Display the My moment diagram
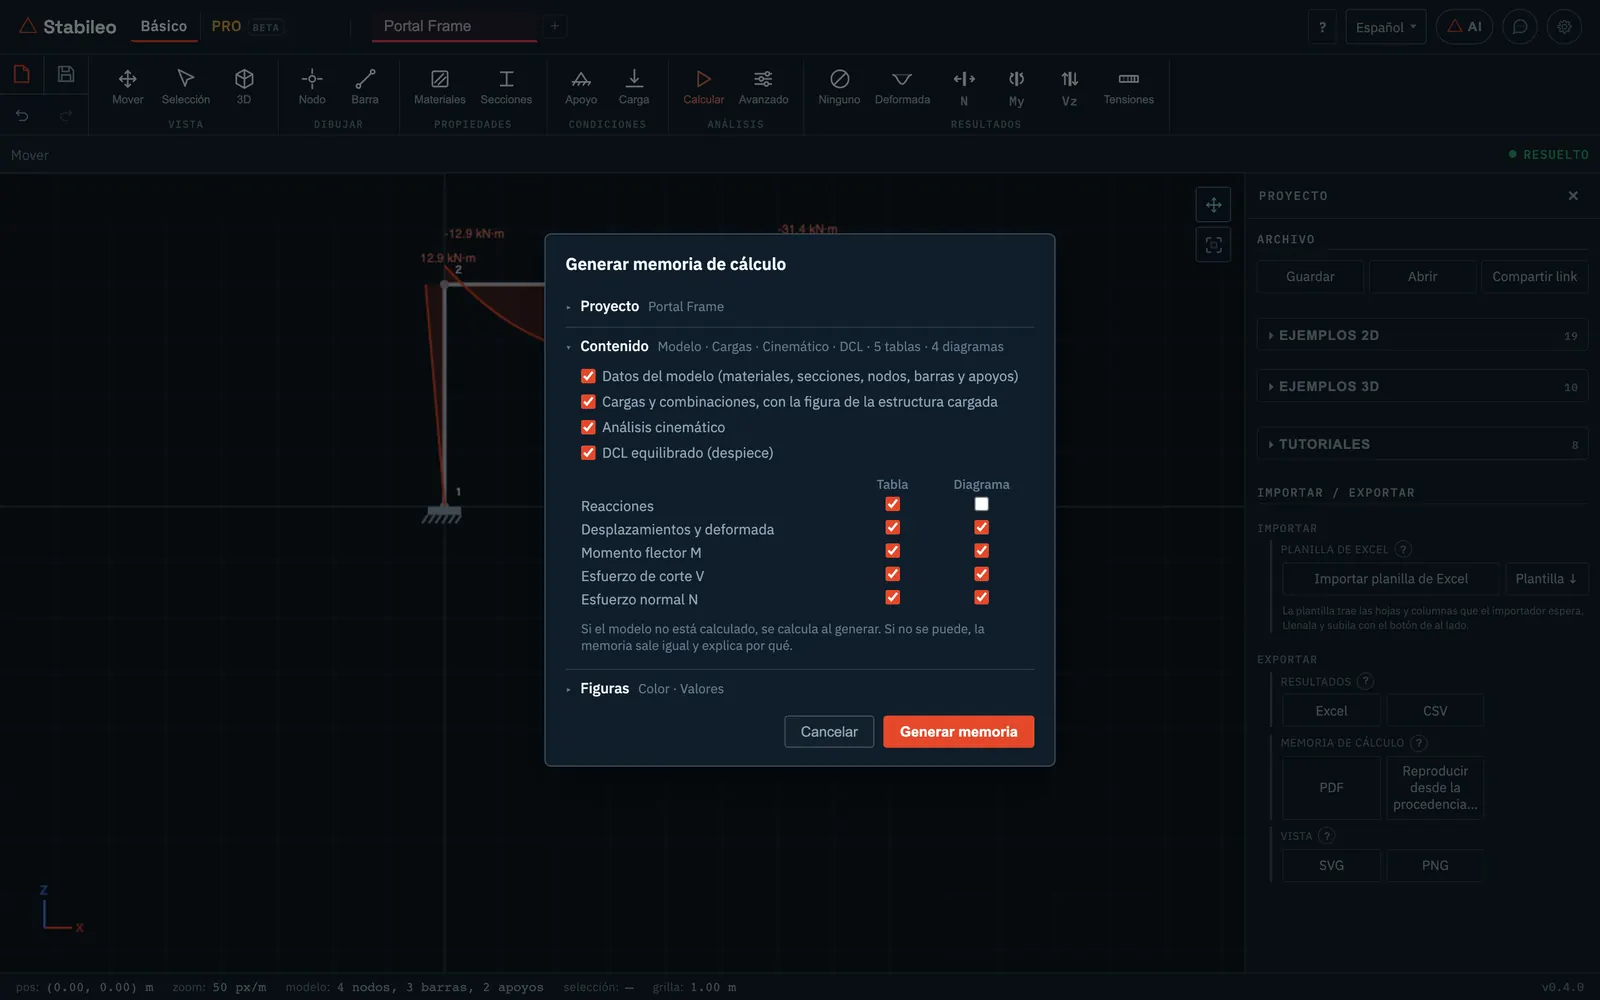 1016,88
